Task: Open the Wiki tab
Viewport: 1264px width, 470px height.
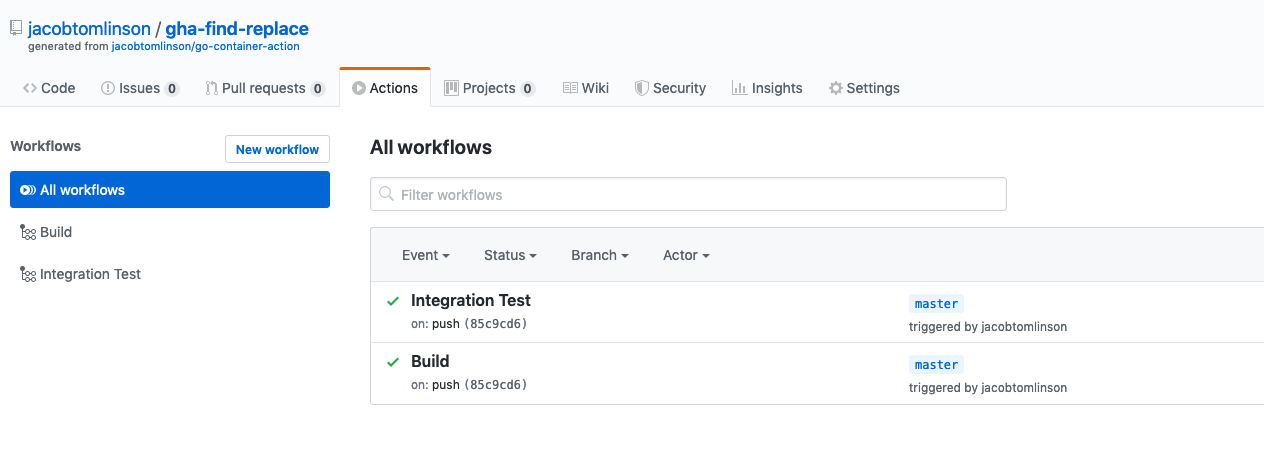Action: 586,88
